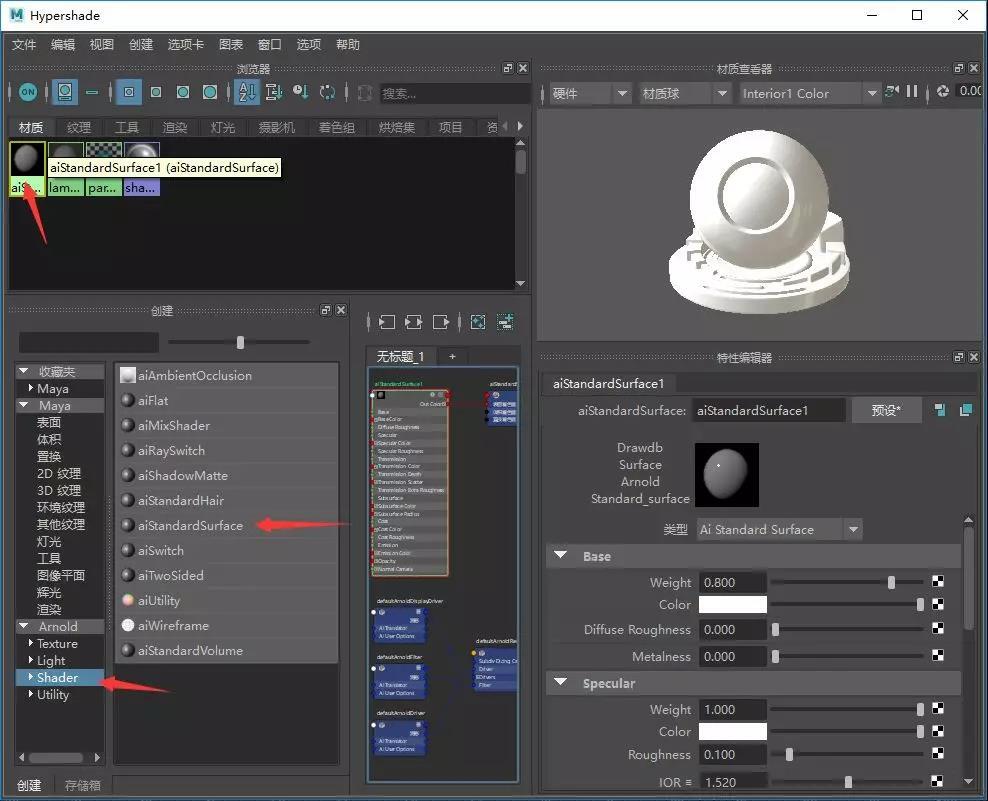The width and height of the screenshot is (988, 801).
Task: Switch to the 纹理 tab in browser
Action: point(79,127)
